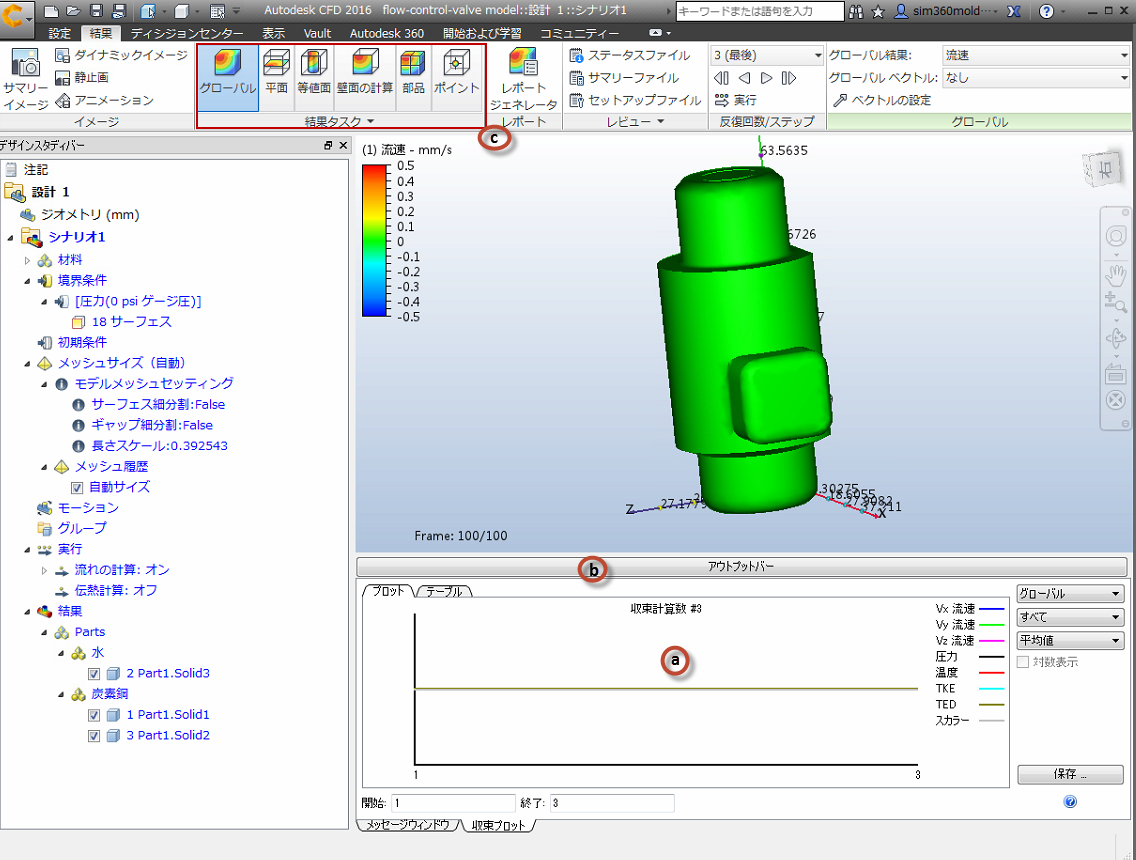Open the Autodesk 360 ribbon tab
The width and height of the screenshot is (1136, 860).
click(x=387, y=33)
